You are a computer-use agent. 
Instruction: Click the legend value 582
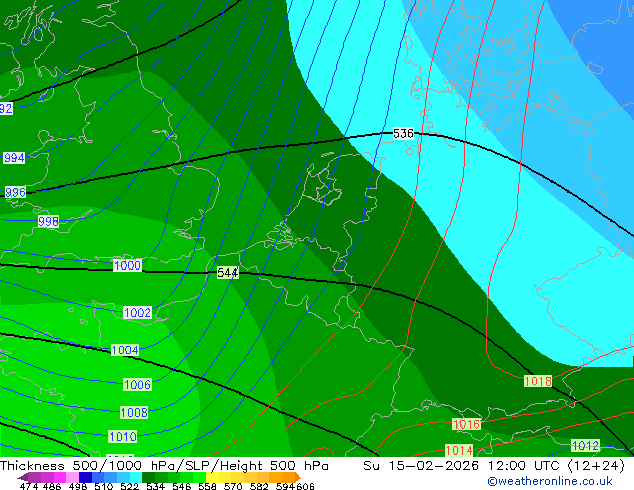click(259, 486)
